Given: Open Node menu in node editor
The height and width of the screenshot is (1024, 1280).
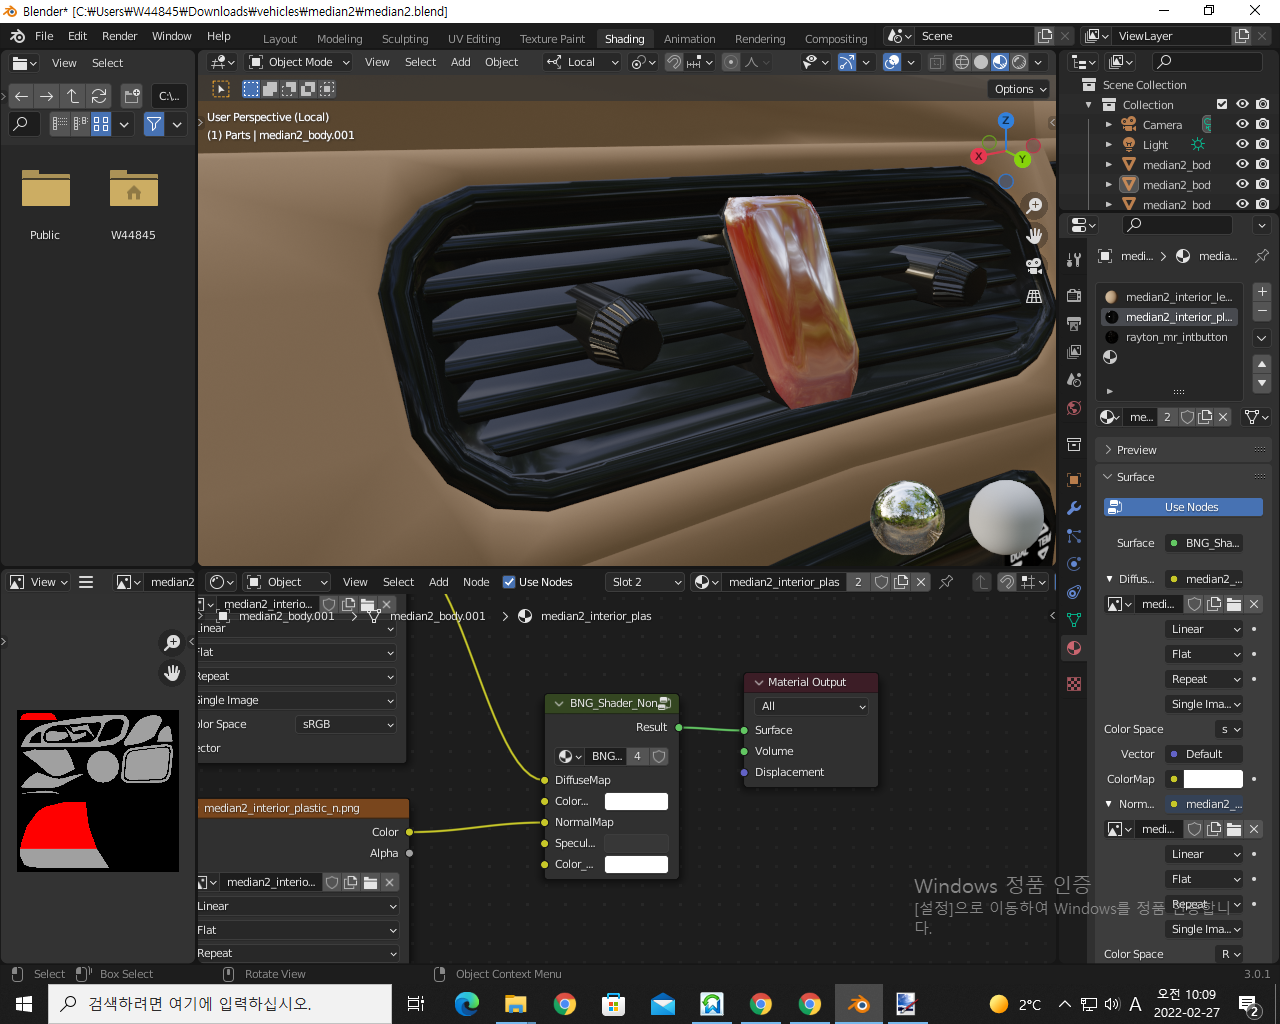Looking at the screenshot, I should (x=476, y=582).
